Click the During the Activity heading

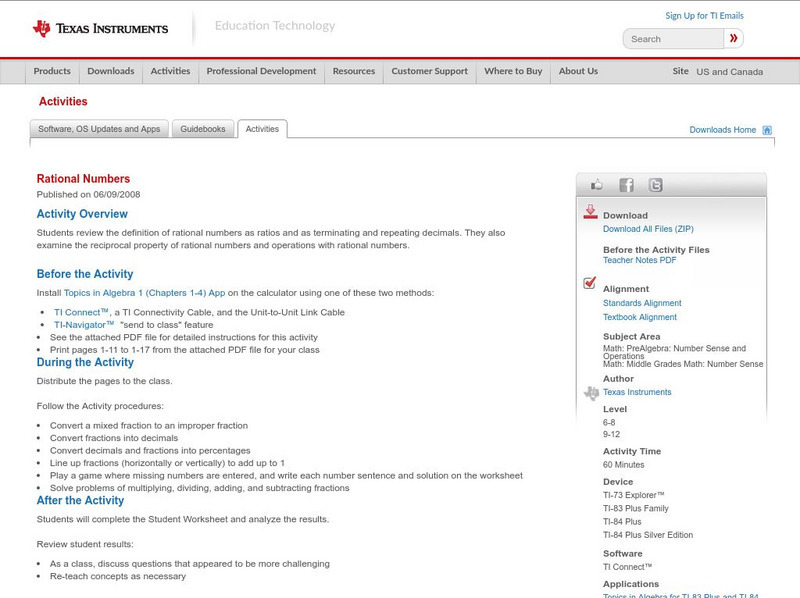(85, 362)
